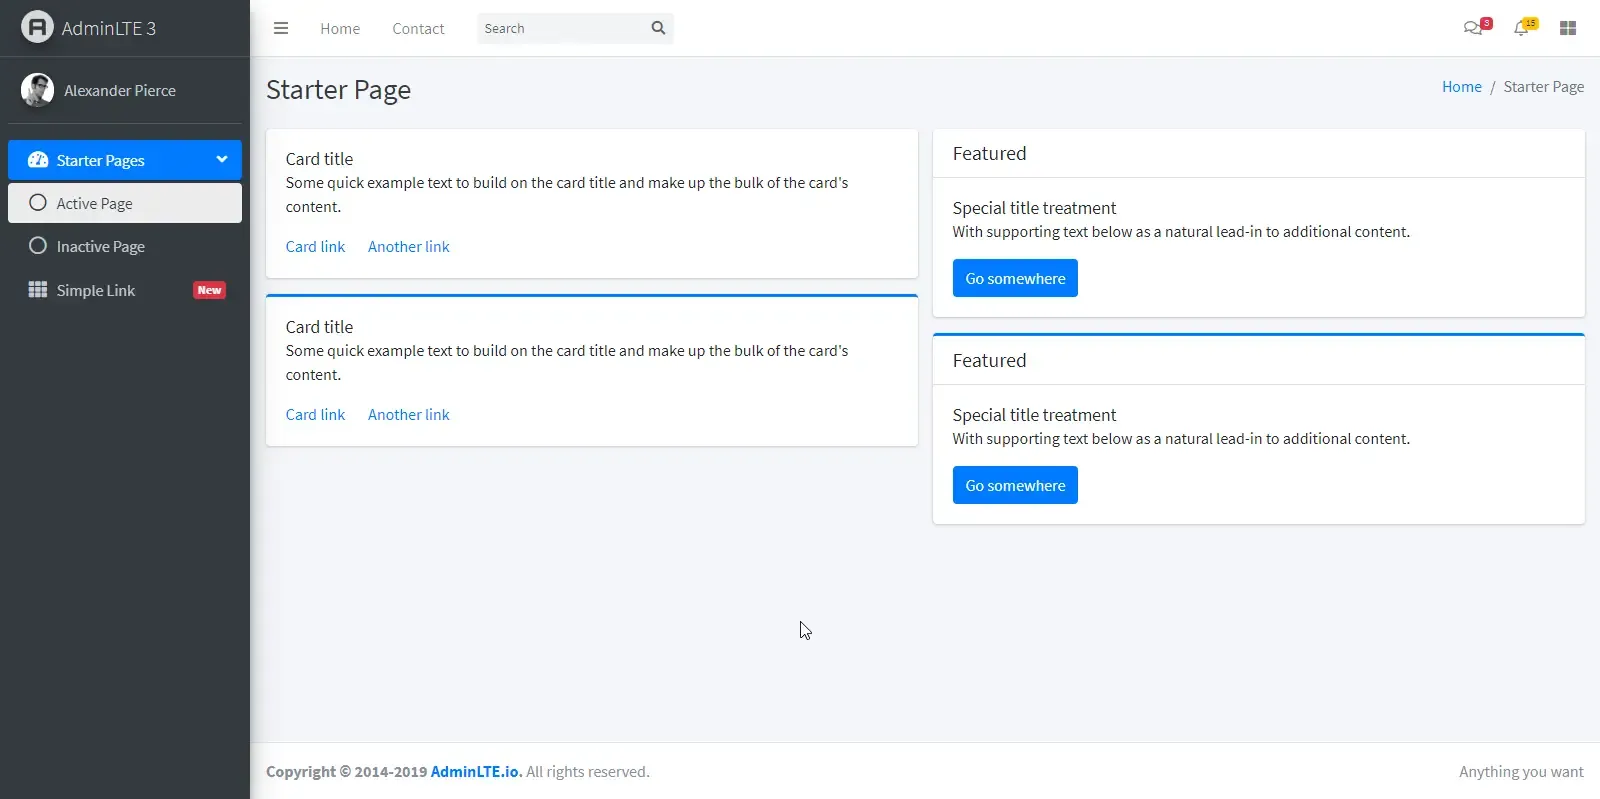Select Starter Pages in the sidebar
Image resolution: width=1600 pixels, height=799 pixels.
tap(125, 160)
